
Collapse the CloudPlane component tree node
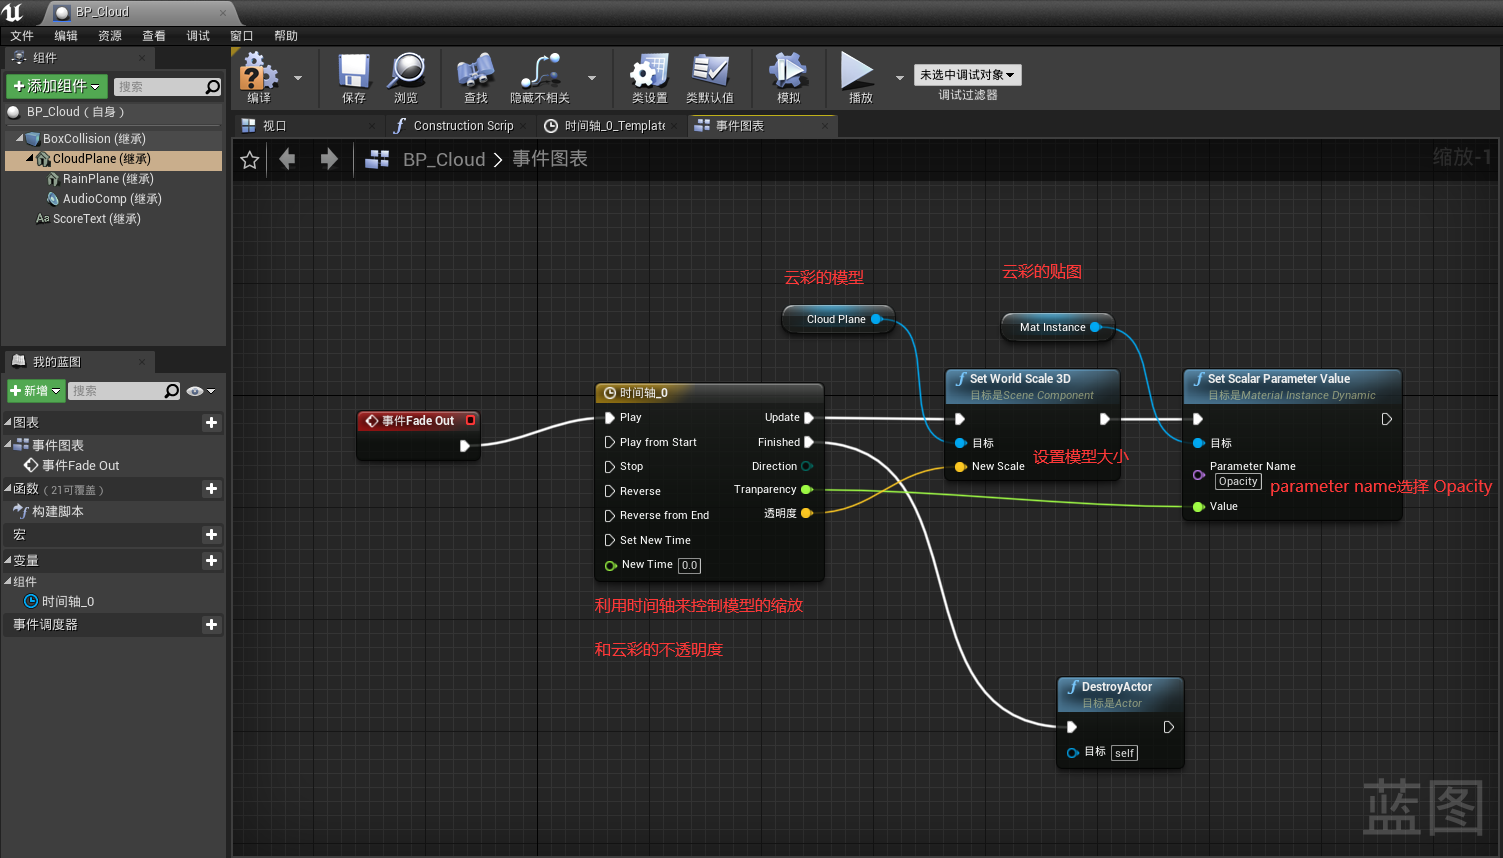[29, 159]
